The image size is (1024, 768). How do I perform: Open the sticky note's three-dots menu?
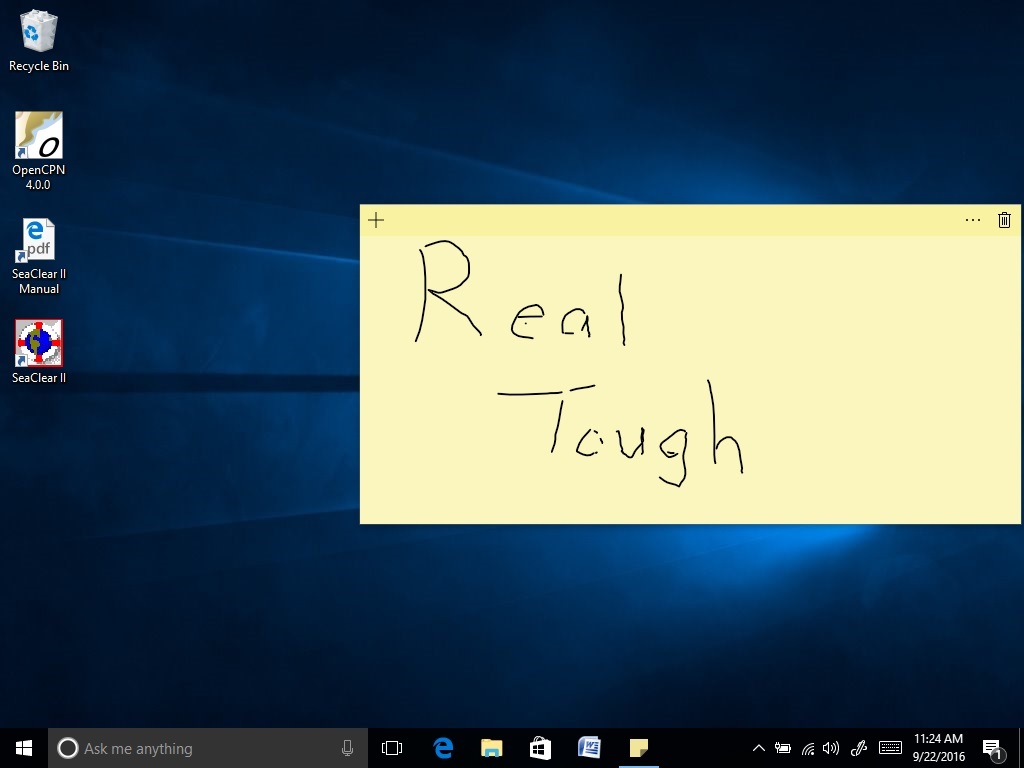tap(973, 220)
